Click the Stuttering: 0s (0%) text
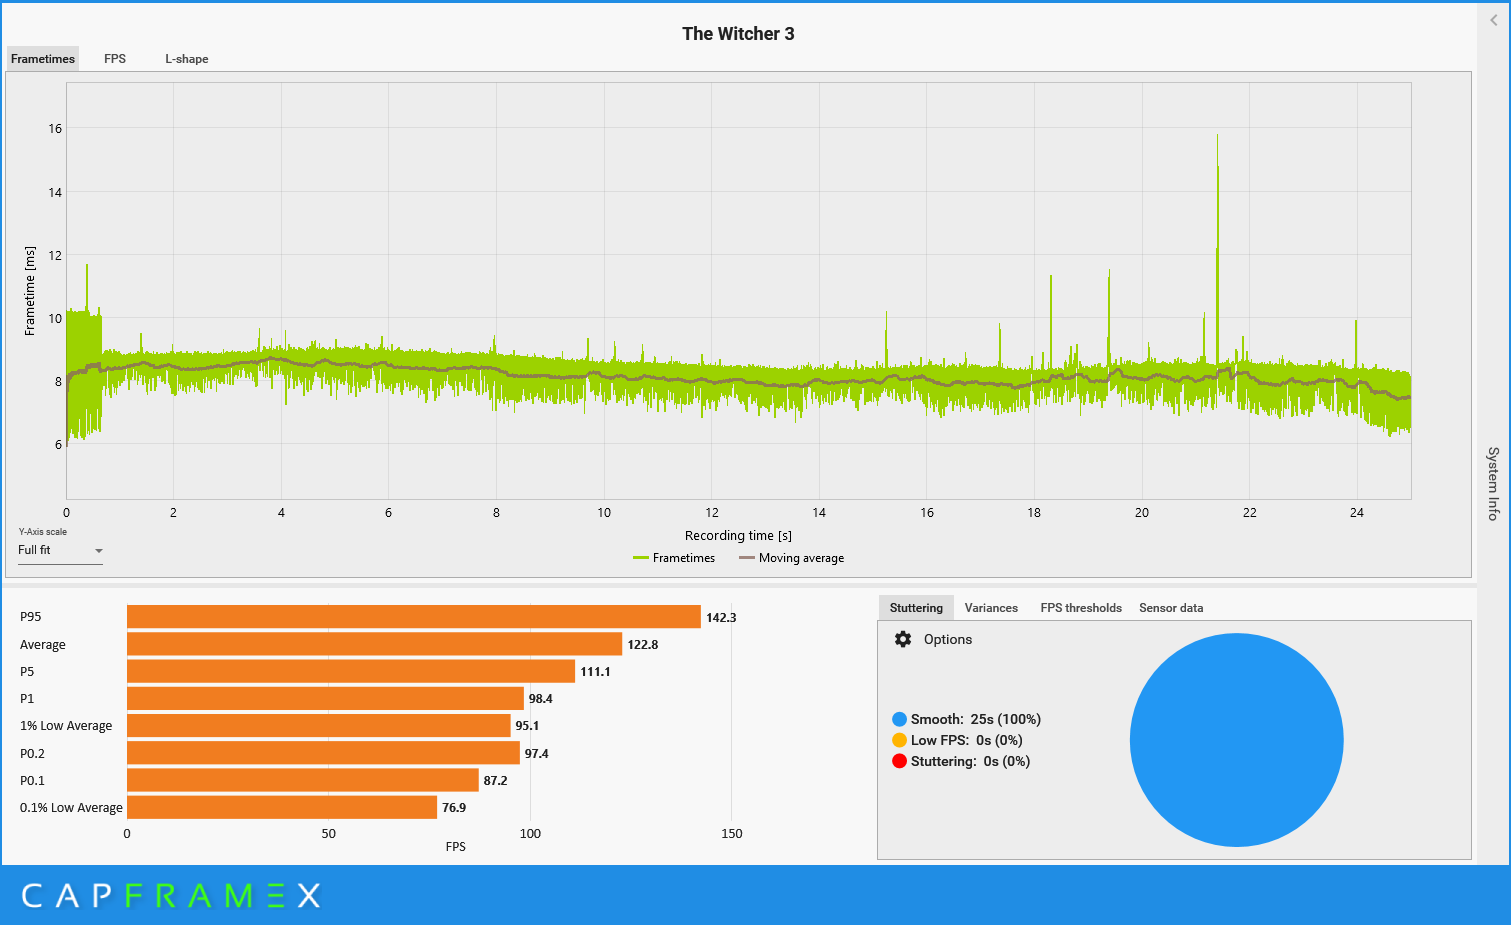 coord(970,761)
